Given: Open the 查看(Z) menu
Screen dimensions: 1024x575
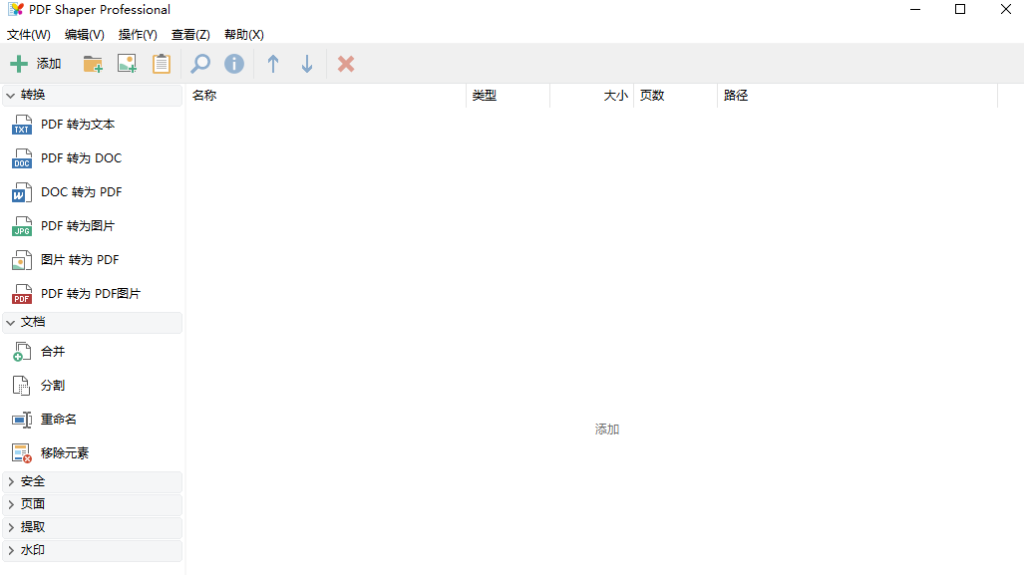Looking at the screenshot, I should [x=191, y=35].
